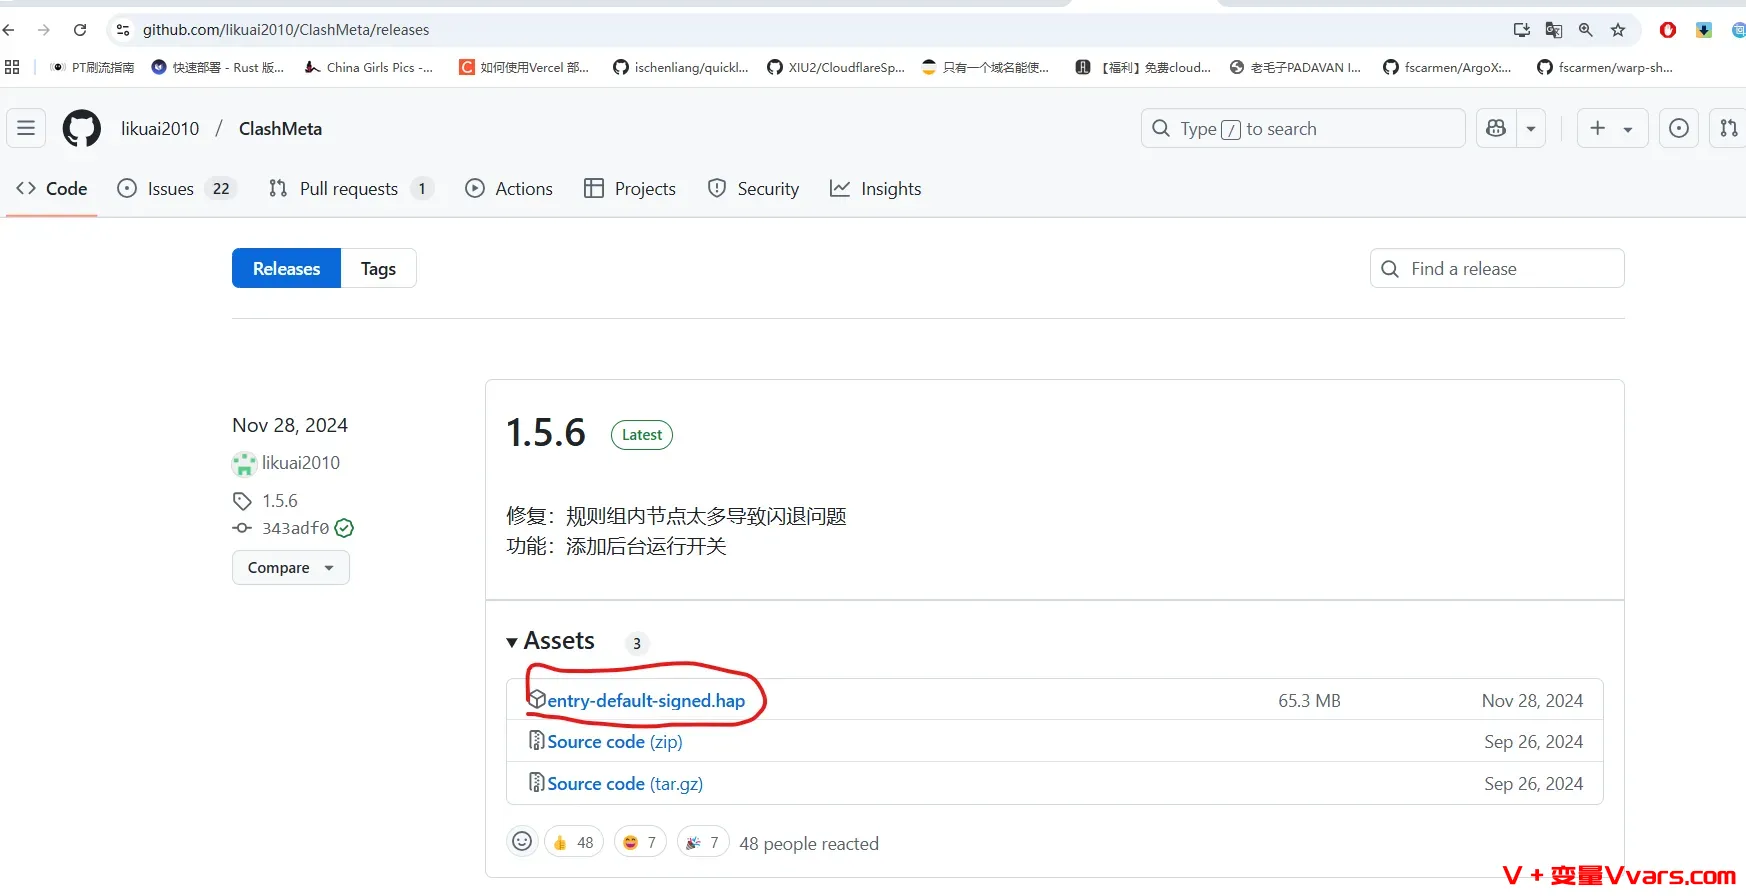The image size is (1746, 896).
Task: Open the plus create-new dropdown
Action: pyautogui.click(x=1612, y=128)
